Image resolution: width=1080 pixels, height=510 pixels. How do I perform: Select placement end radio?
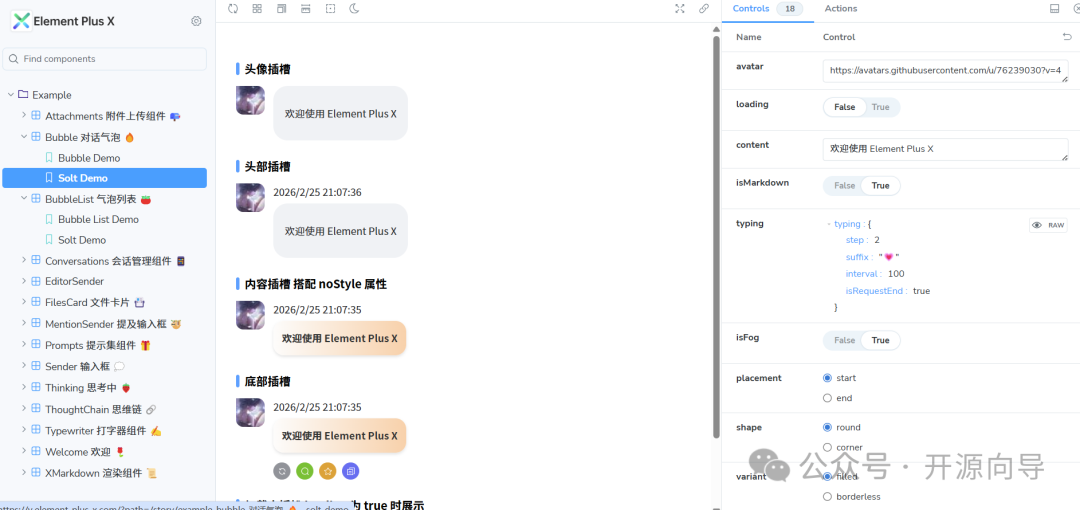[827, 398]
